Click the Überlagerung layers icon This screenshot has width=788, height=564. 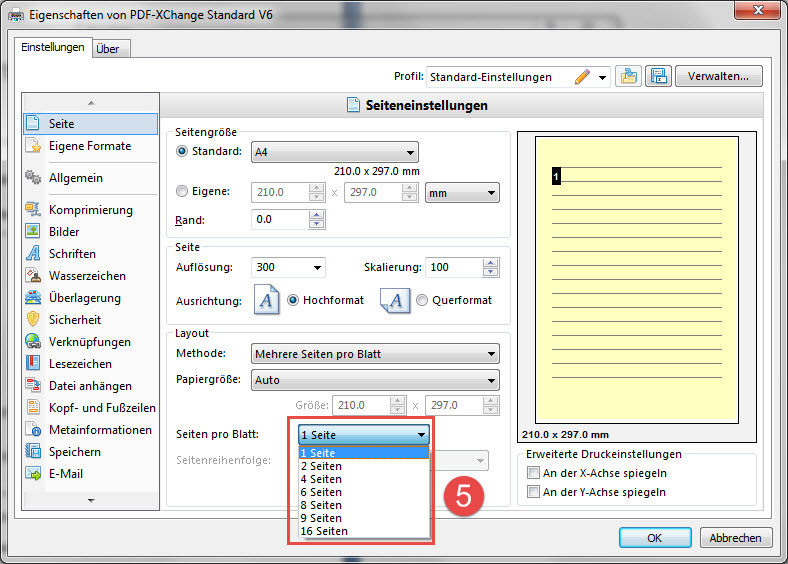click(33, 298)
